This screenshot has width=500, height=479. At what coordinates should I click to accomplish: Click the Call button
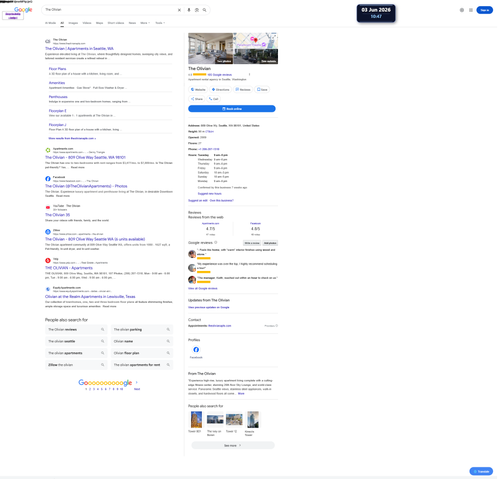tap(213, 99)
